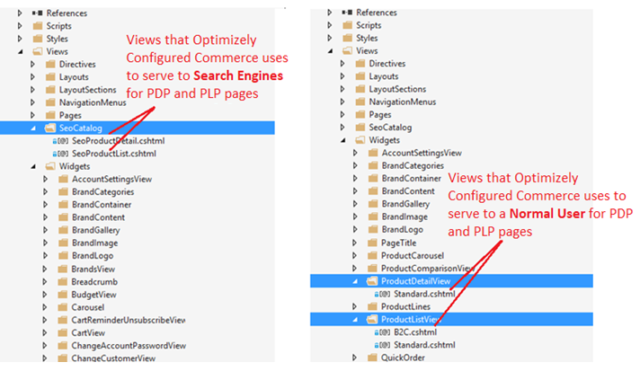Click the ProductListView folder icon

(x=372, y=319)
